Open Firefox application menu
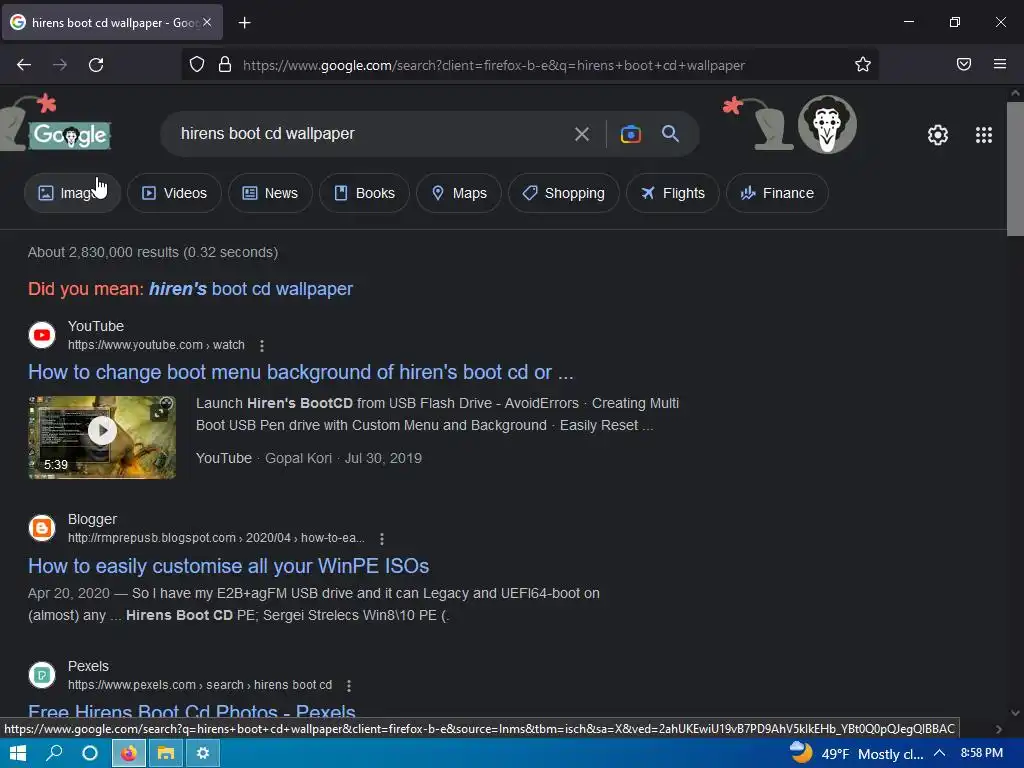The width and height of the screenshot is (1024, 768). pyautogui.click(x=1000, y=64)
